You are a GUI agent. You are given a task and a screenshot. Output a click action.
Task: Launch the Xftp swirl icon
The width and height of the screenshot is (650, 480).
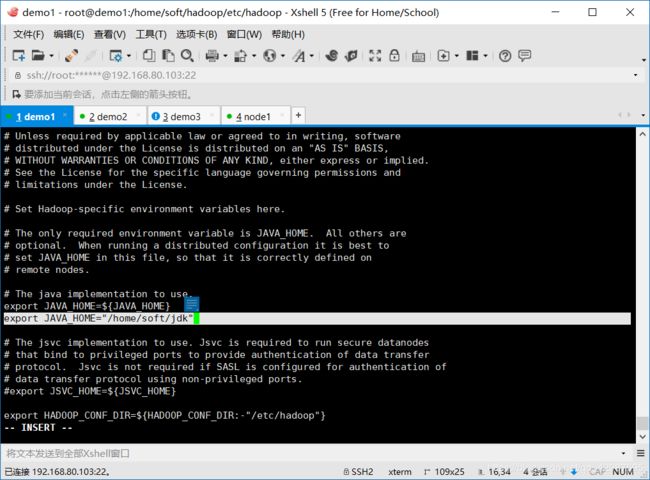pos(332,56)
